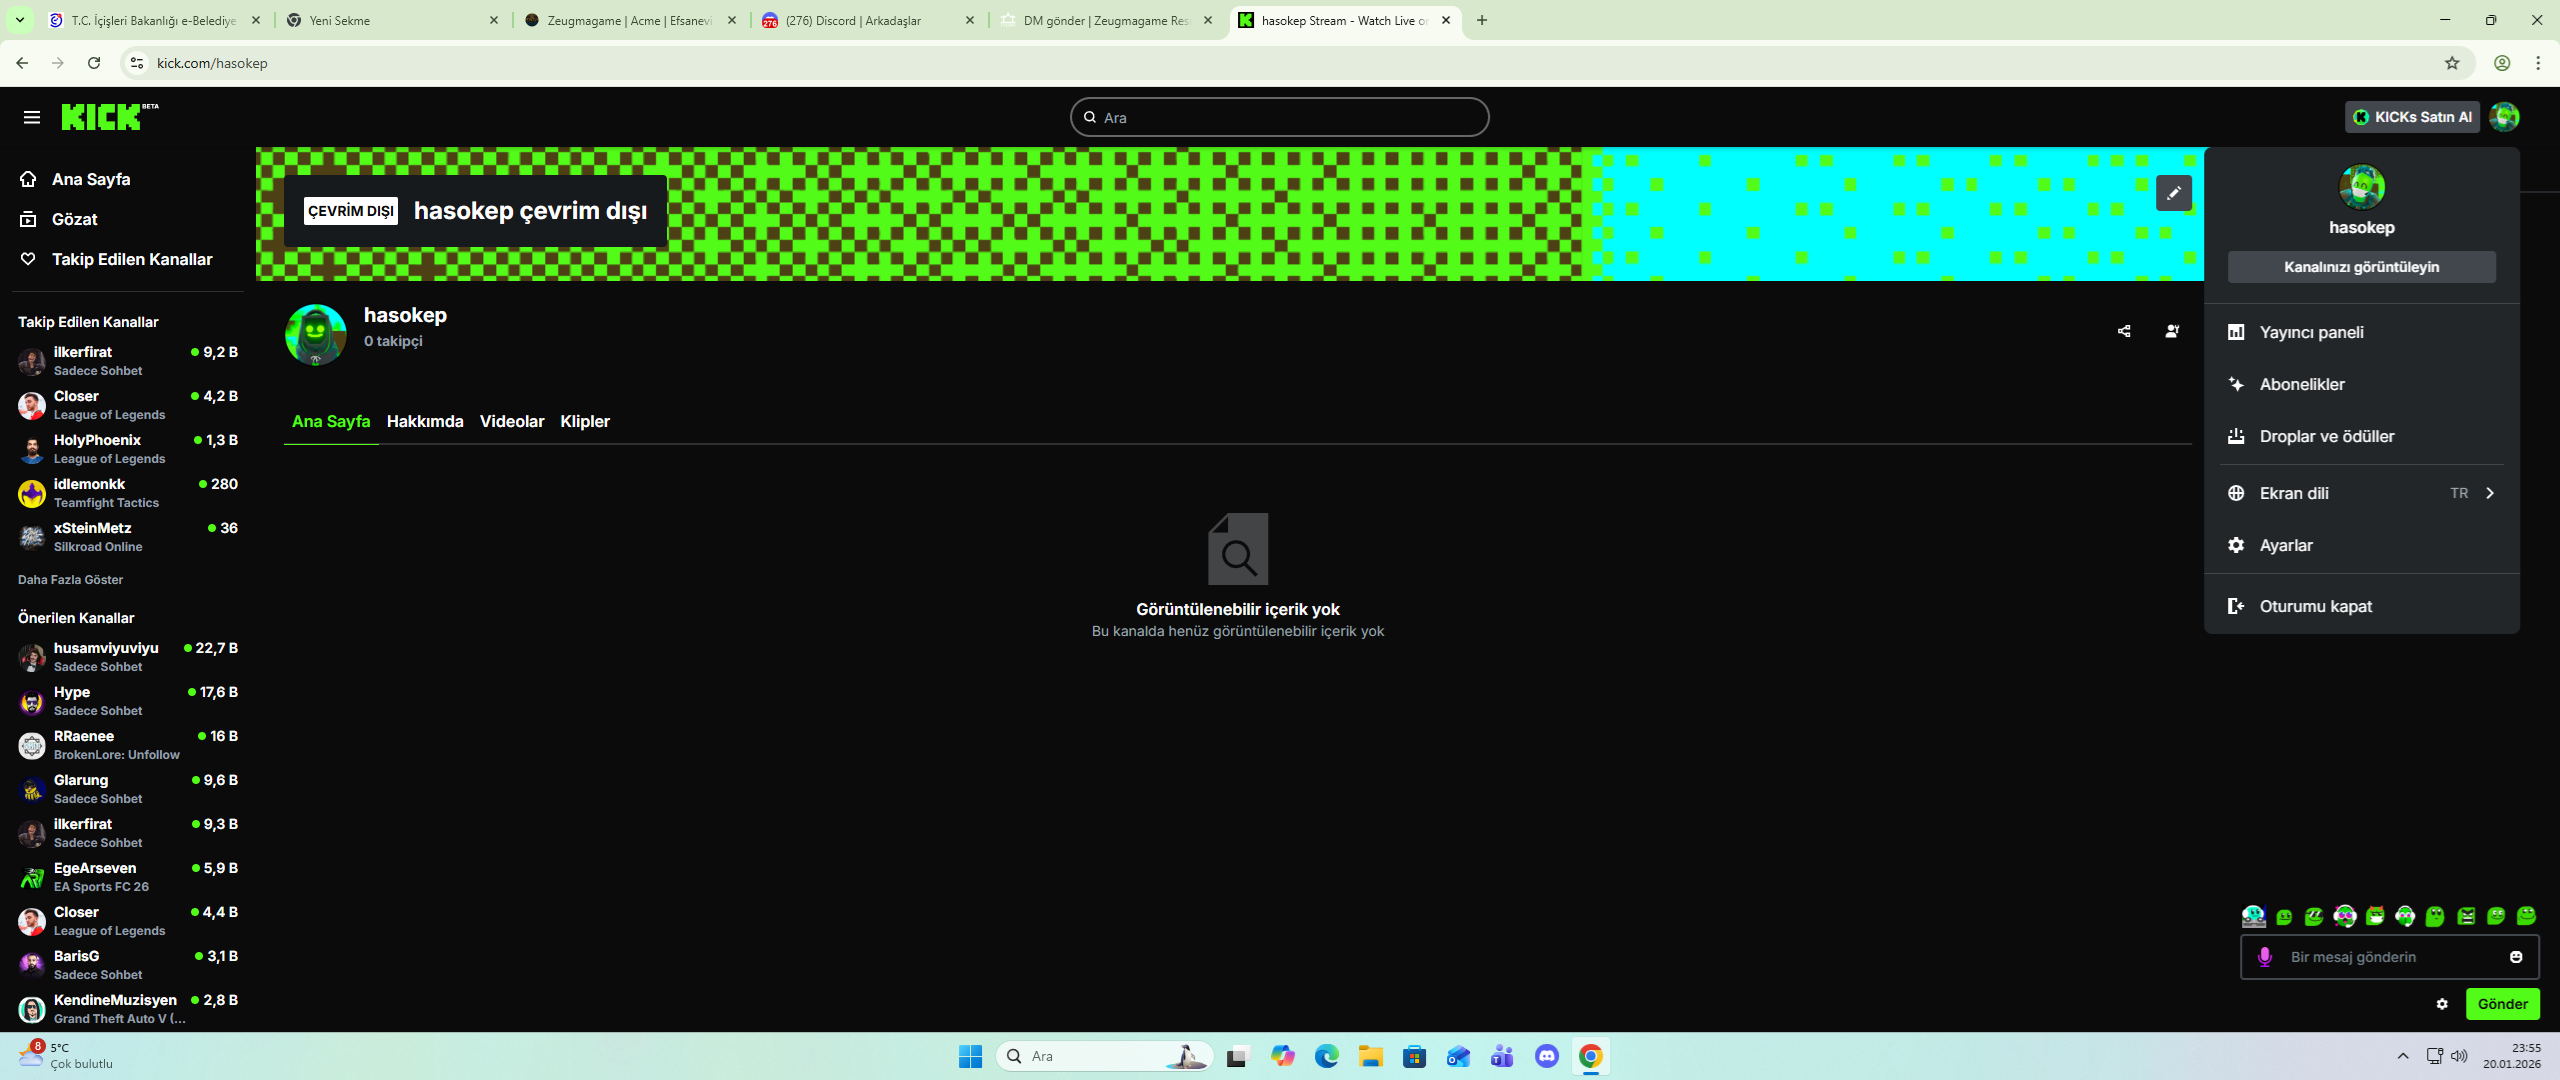2560x1080 pixels.
Task: Open Abonelikler menu entry
Action: tap(2361, 384)
